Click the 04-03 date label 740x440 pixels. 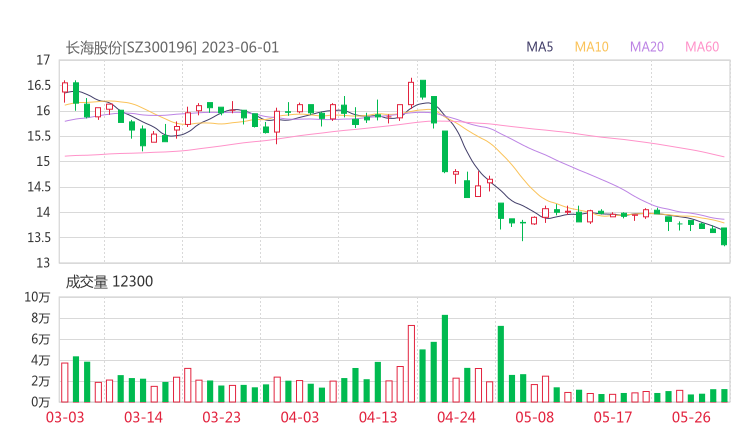300,417
